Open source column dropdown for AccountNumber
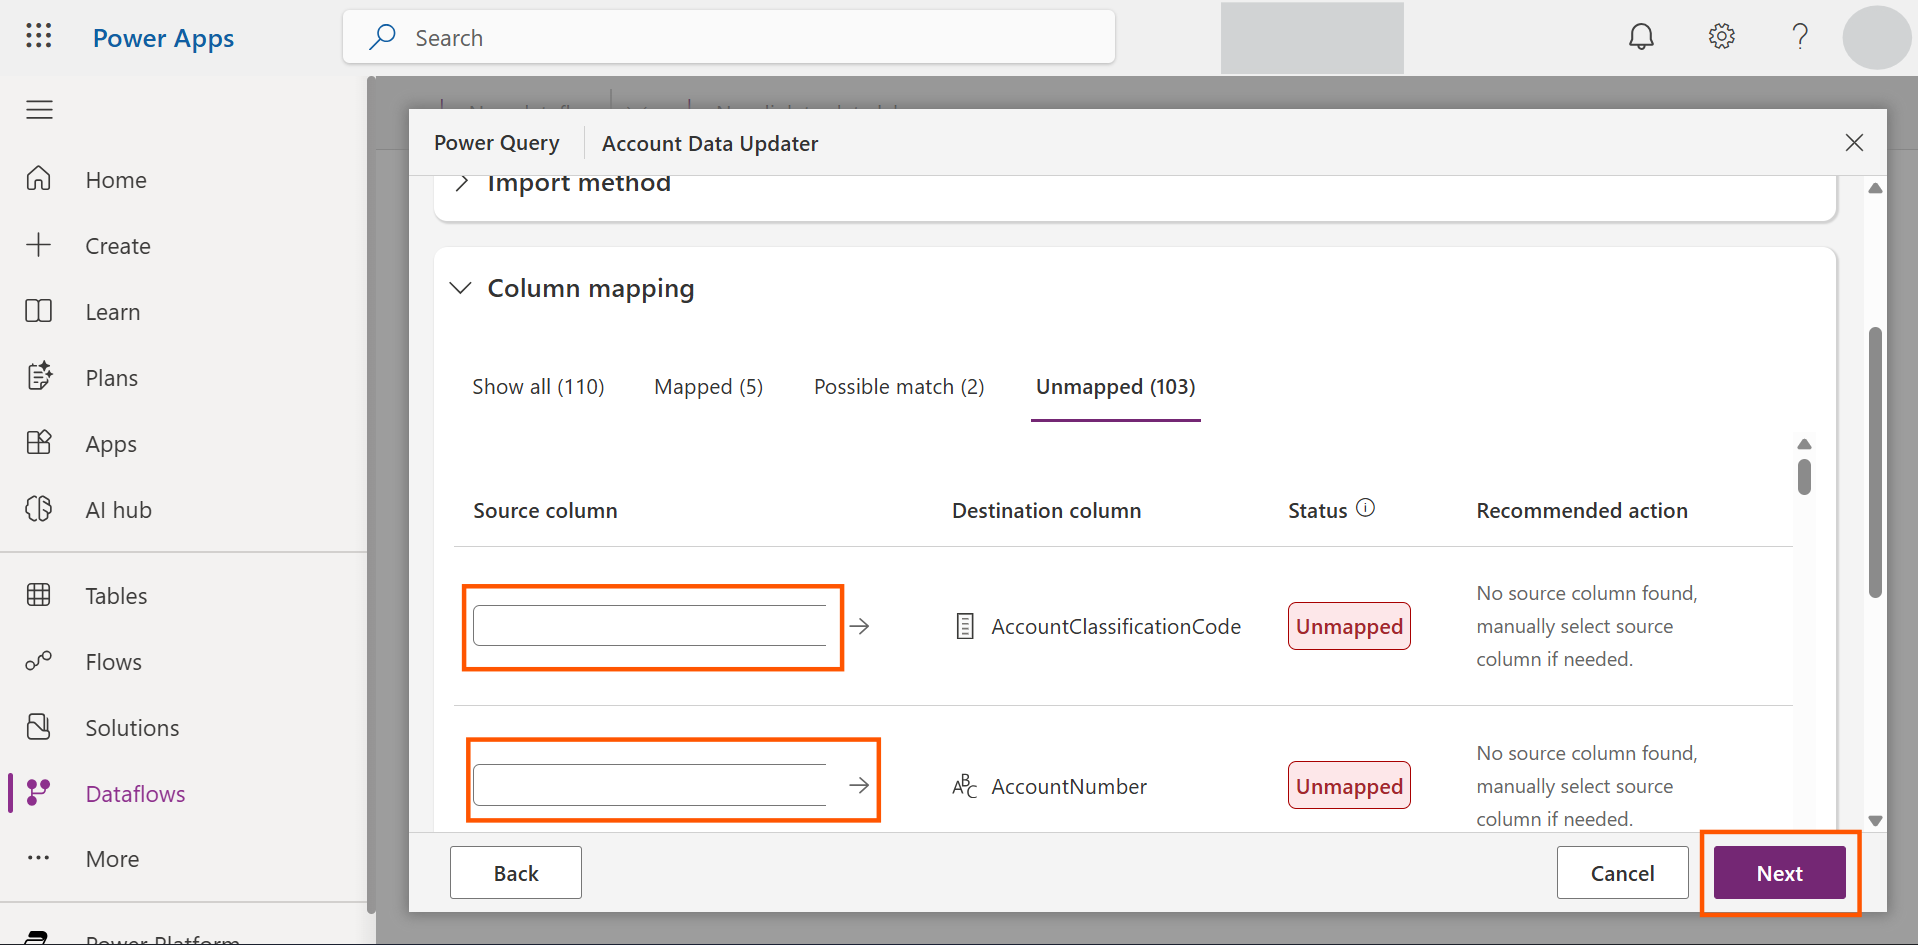 pyautogui.click(x=650, y=785)
